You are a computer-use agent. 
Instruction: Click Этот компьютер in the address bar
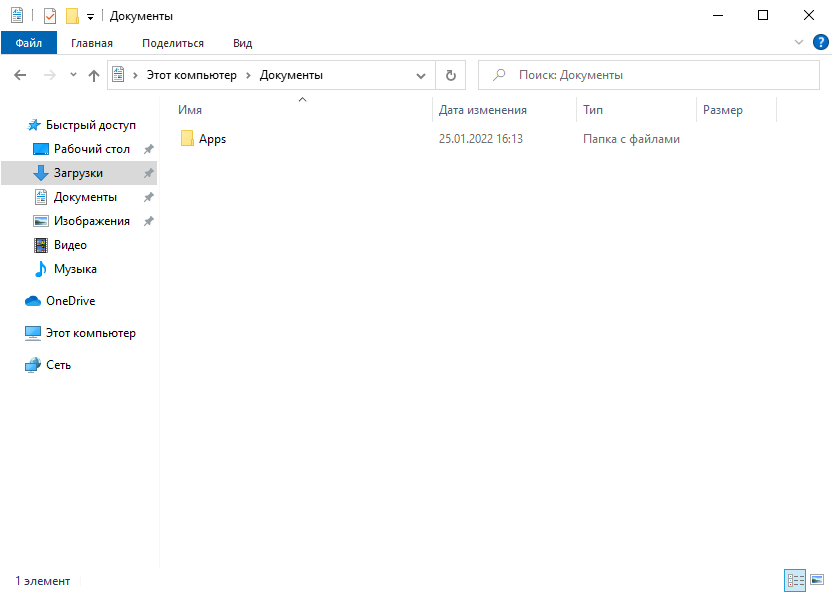click(192, 75)
